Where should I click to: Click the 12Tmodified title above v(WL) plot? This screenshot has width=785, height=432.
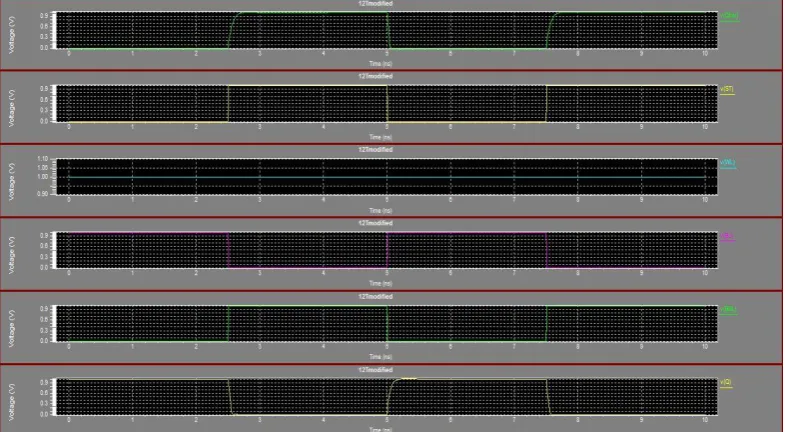pos(375,150)
